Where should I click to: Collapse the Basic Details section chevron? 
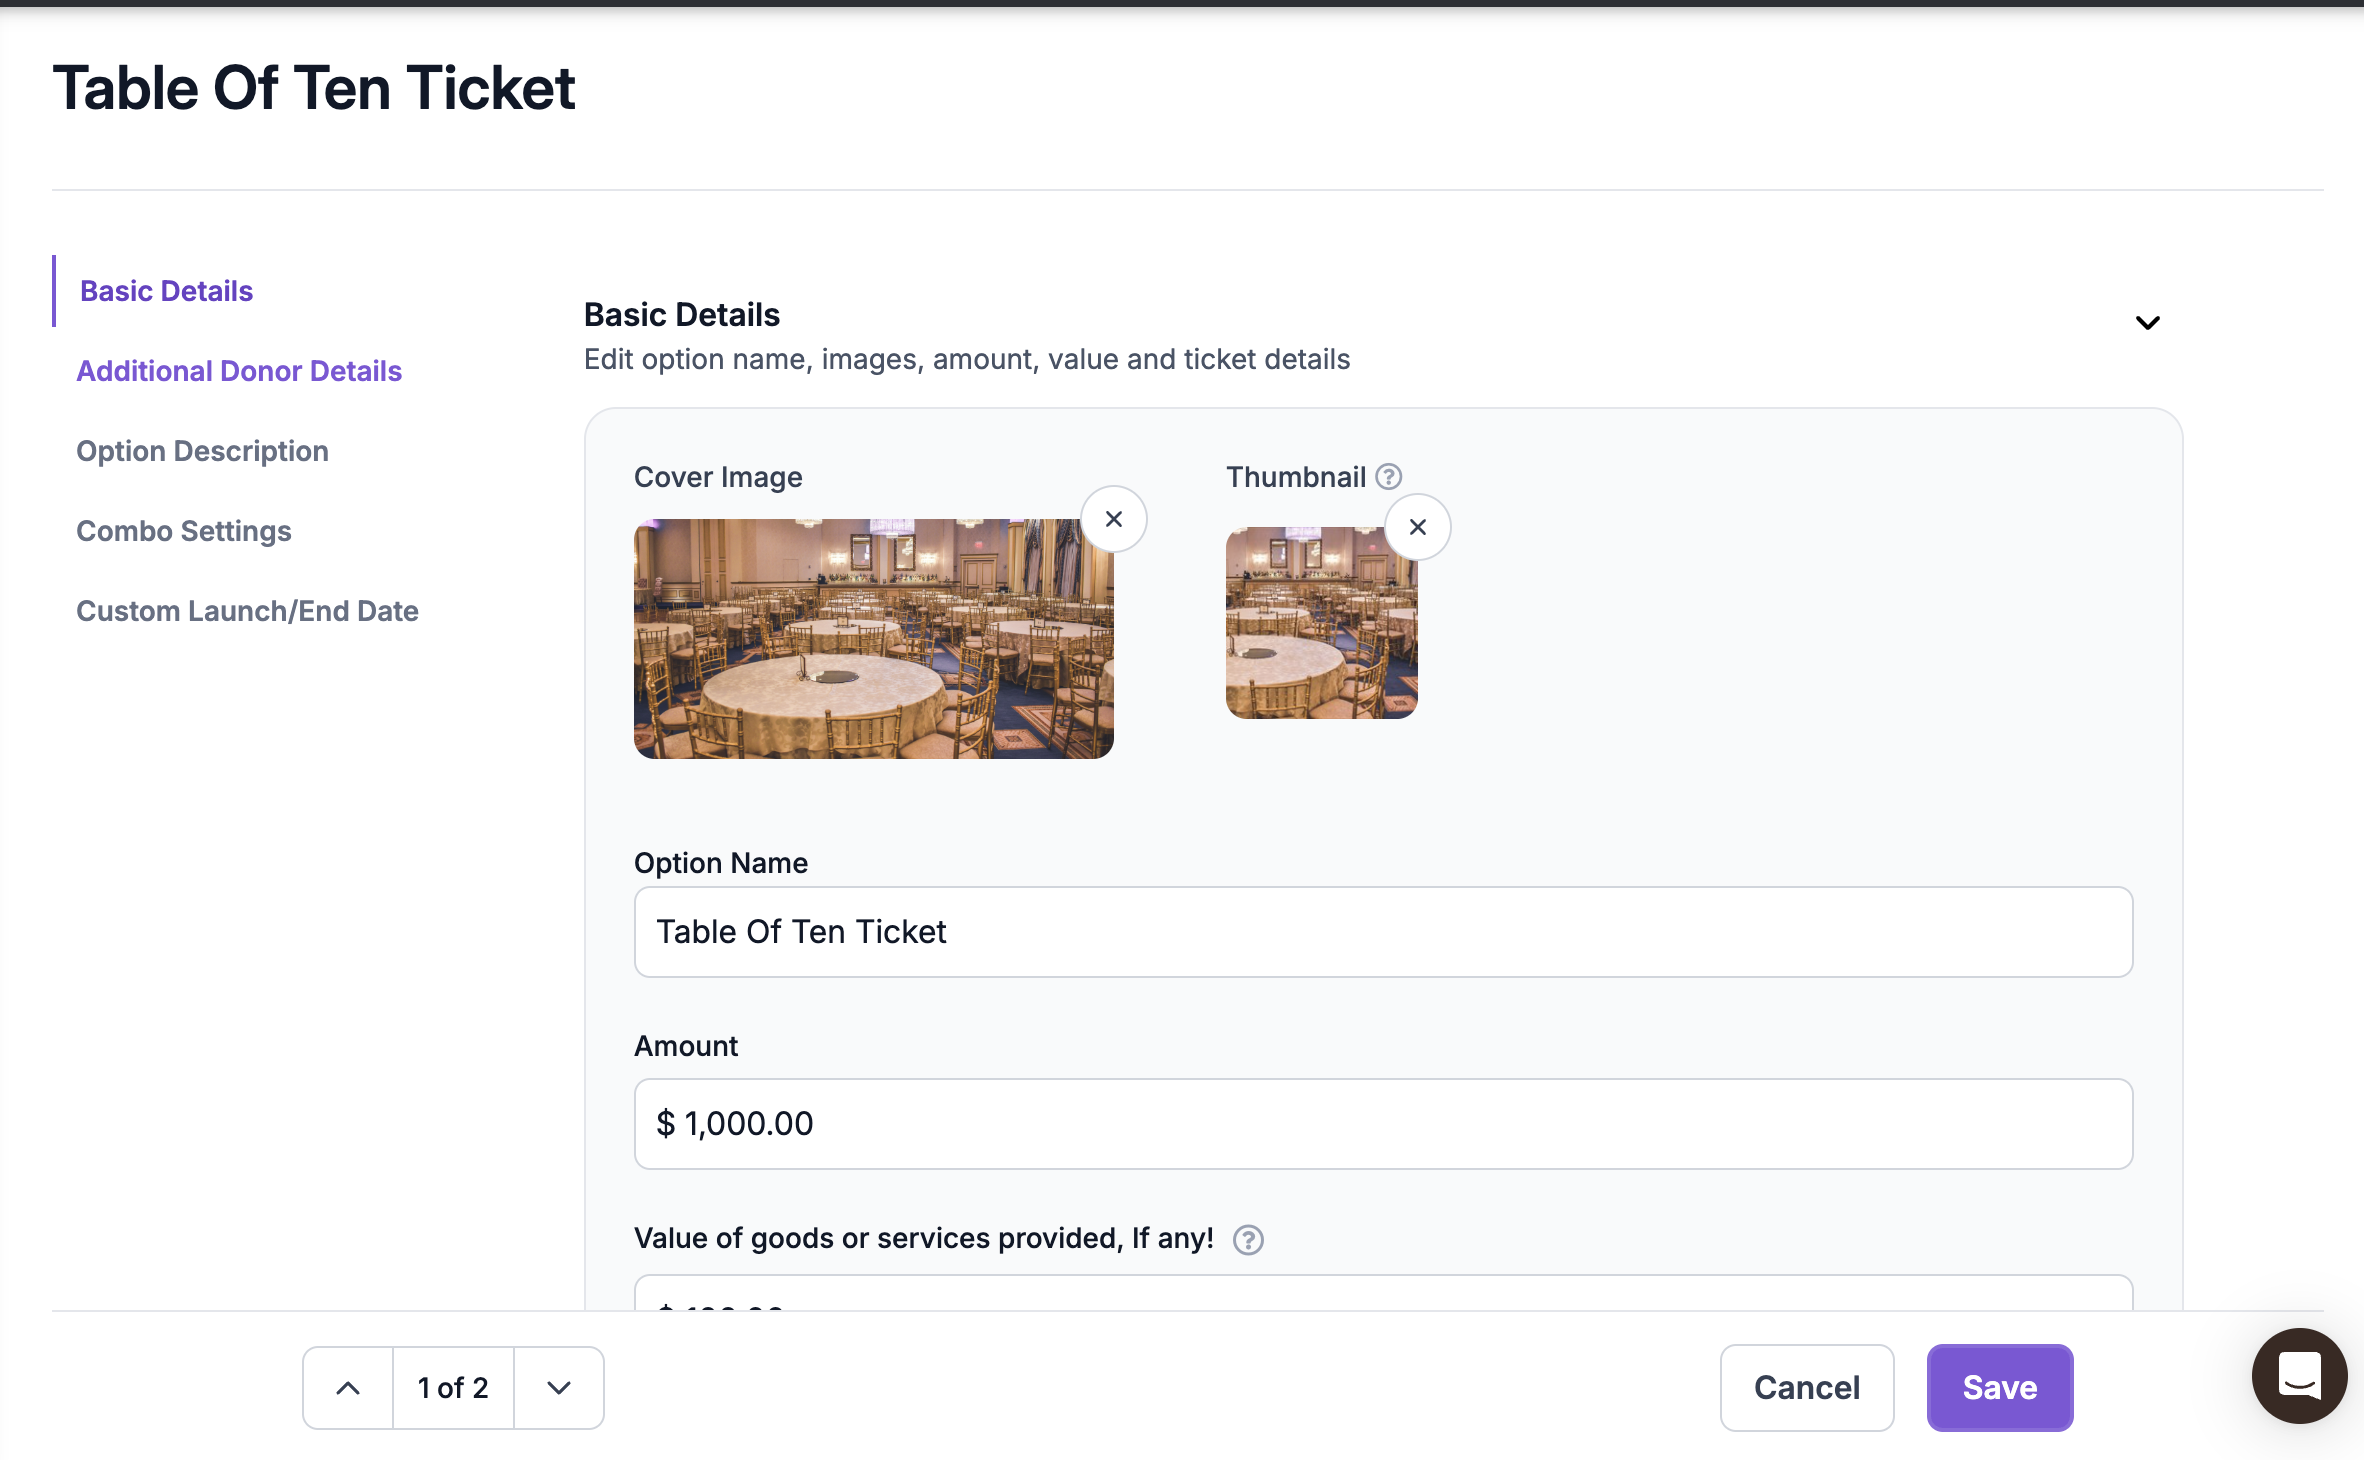coord(2147,323)
